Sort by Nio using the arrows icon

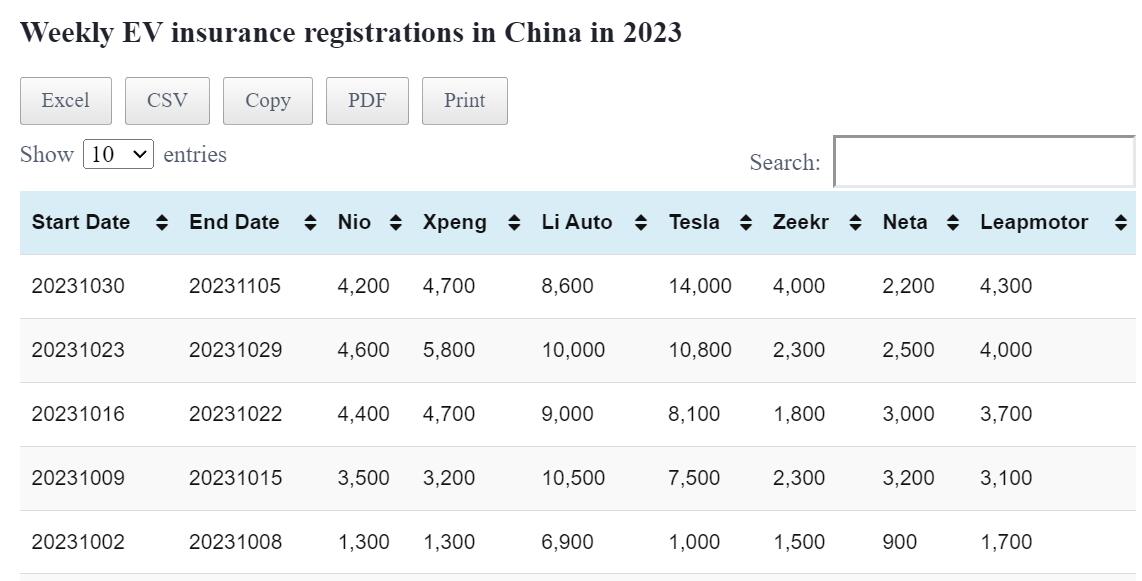click(396, 223)
